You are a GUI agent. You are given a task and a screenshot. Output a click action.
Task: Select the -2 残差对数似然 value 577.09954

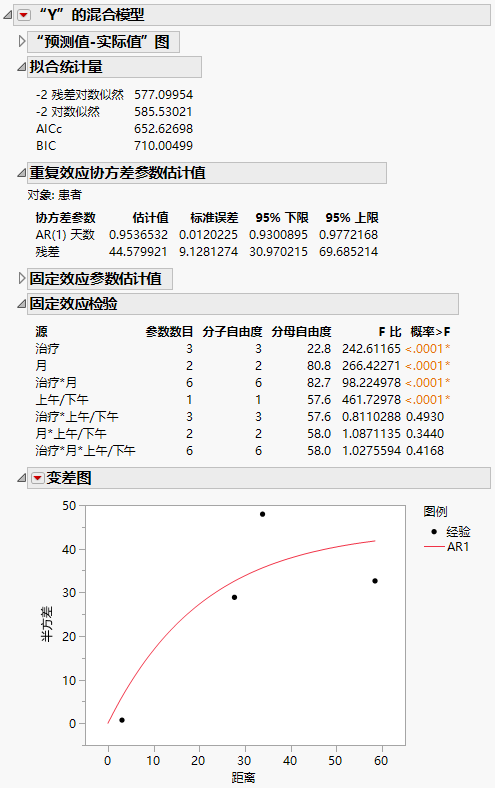click(x=163, y=94)
